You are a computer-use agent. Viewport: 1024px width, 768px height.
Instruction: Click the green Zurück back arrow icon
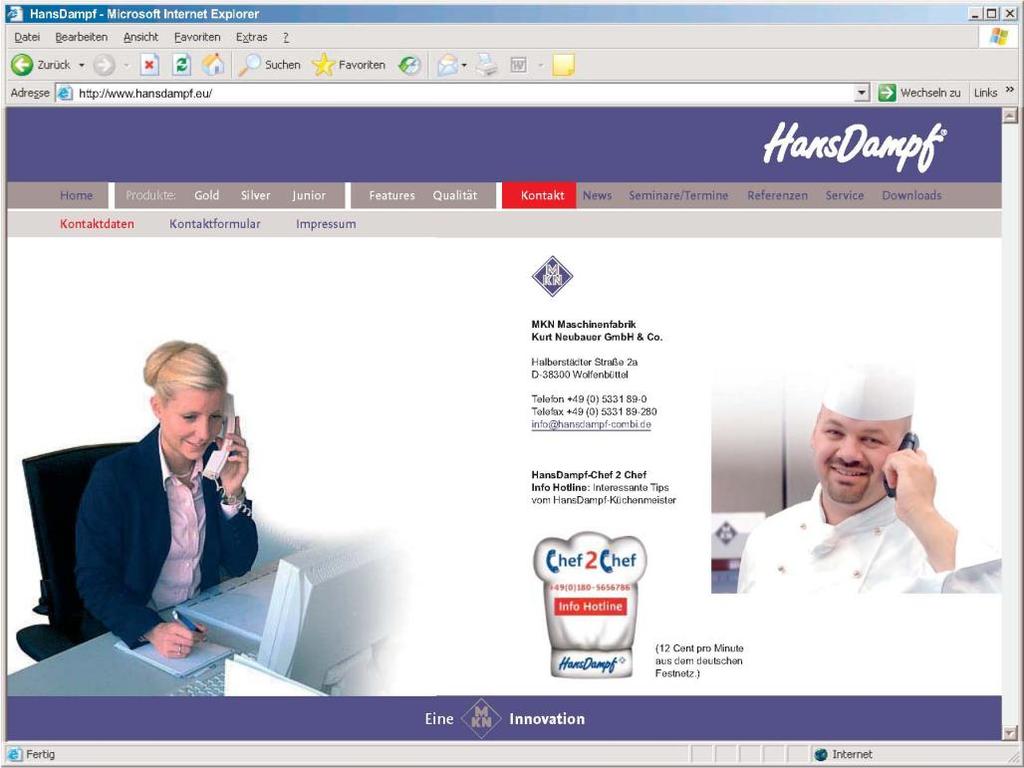click(22, 65)
